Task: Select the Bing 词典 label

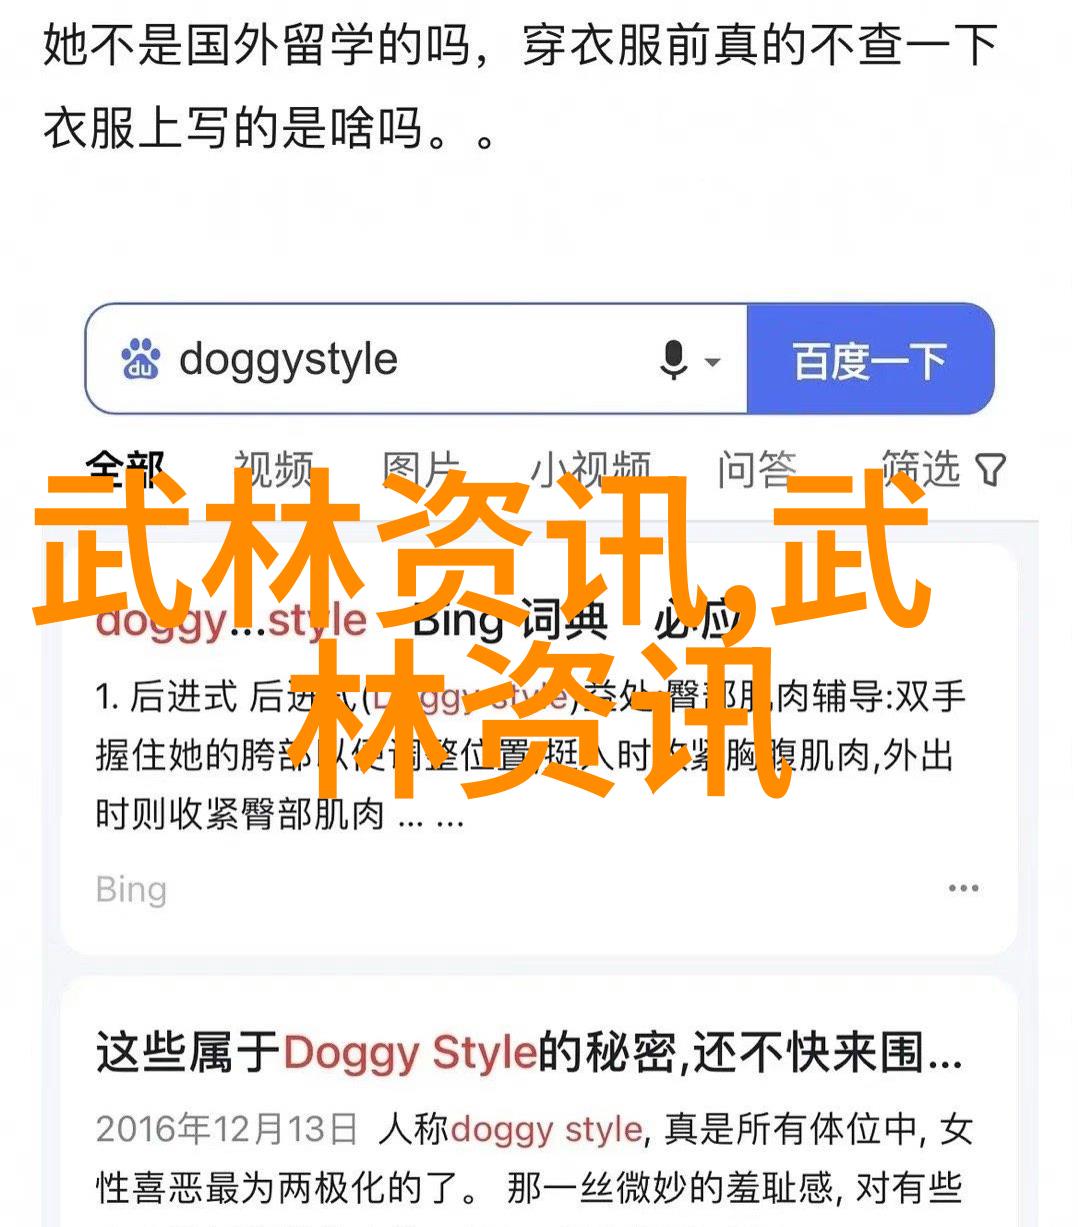Action: (510, 620)
